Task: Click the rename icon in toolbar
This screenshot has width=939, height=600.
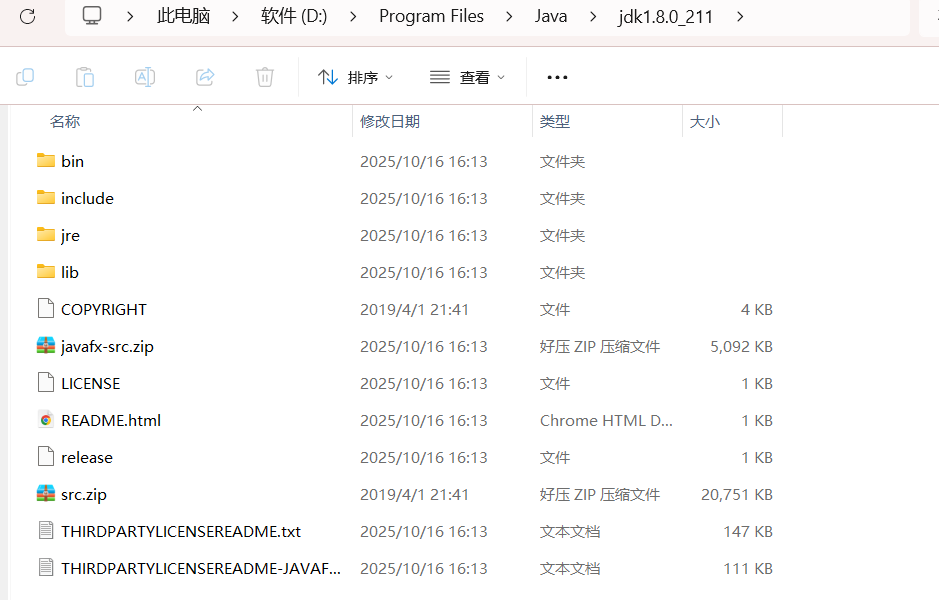Action: (145, 77)
